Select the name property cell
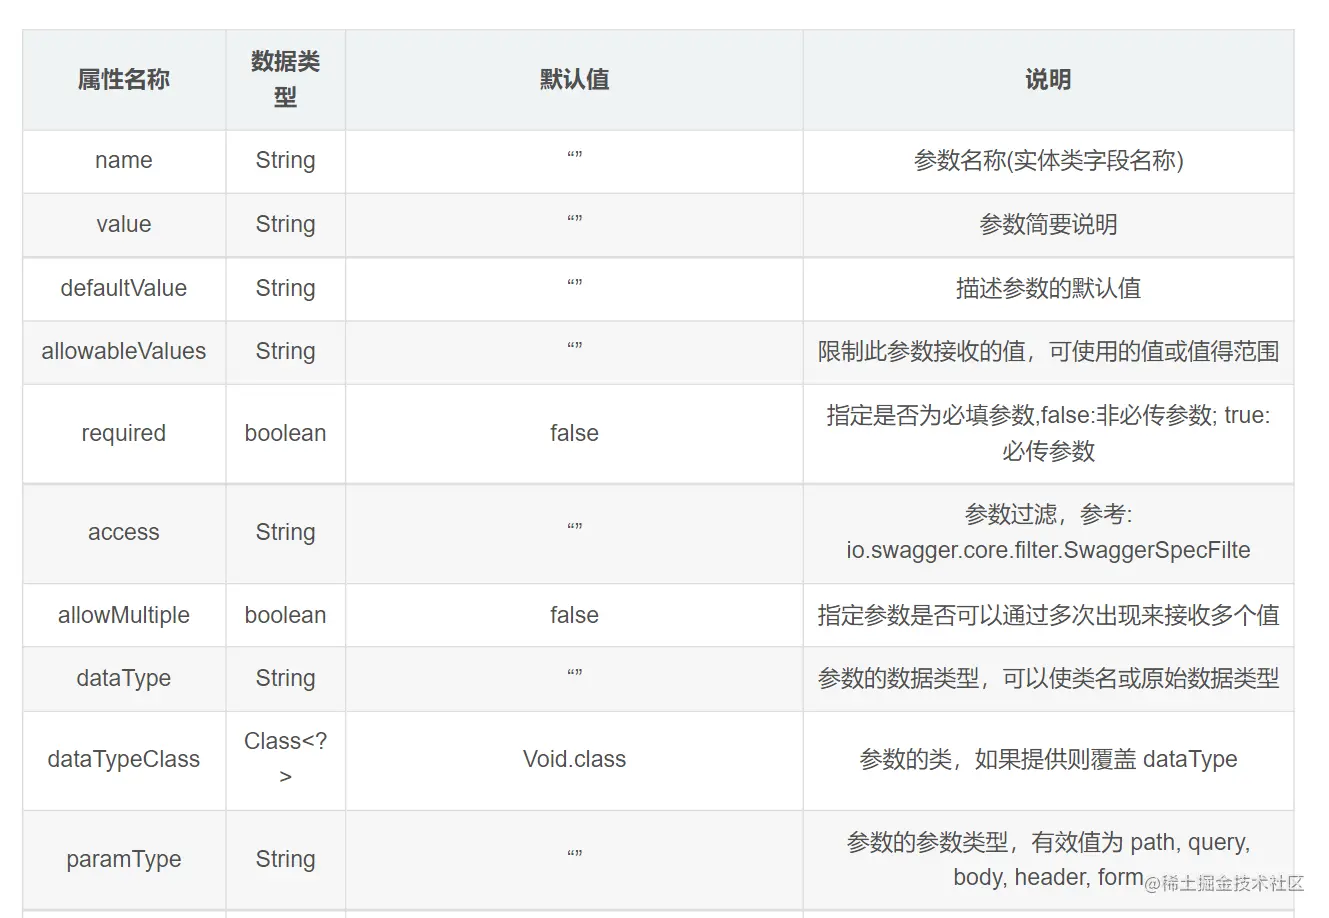 pyautogui.click(x=124, y=161)
